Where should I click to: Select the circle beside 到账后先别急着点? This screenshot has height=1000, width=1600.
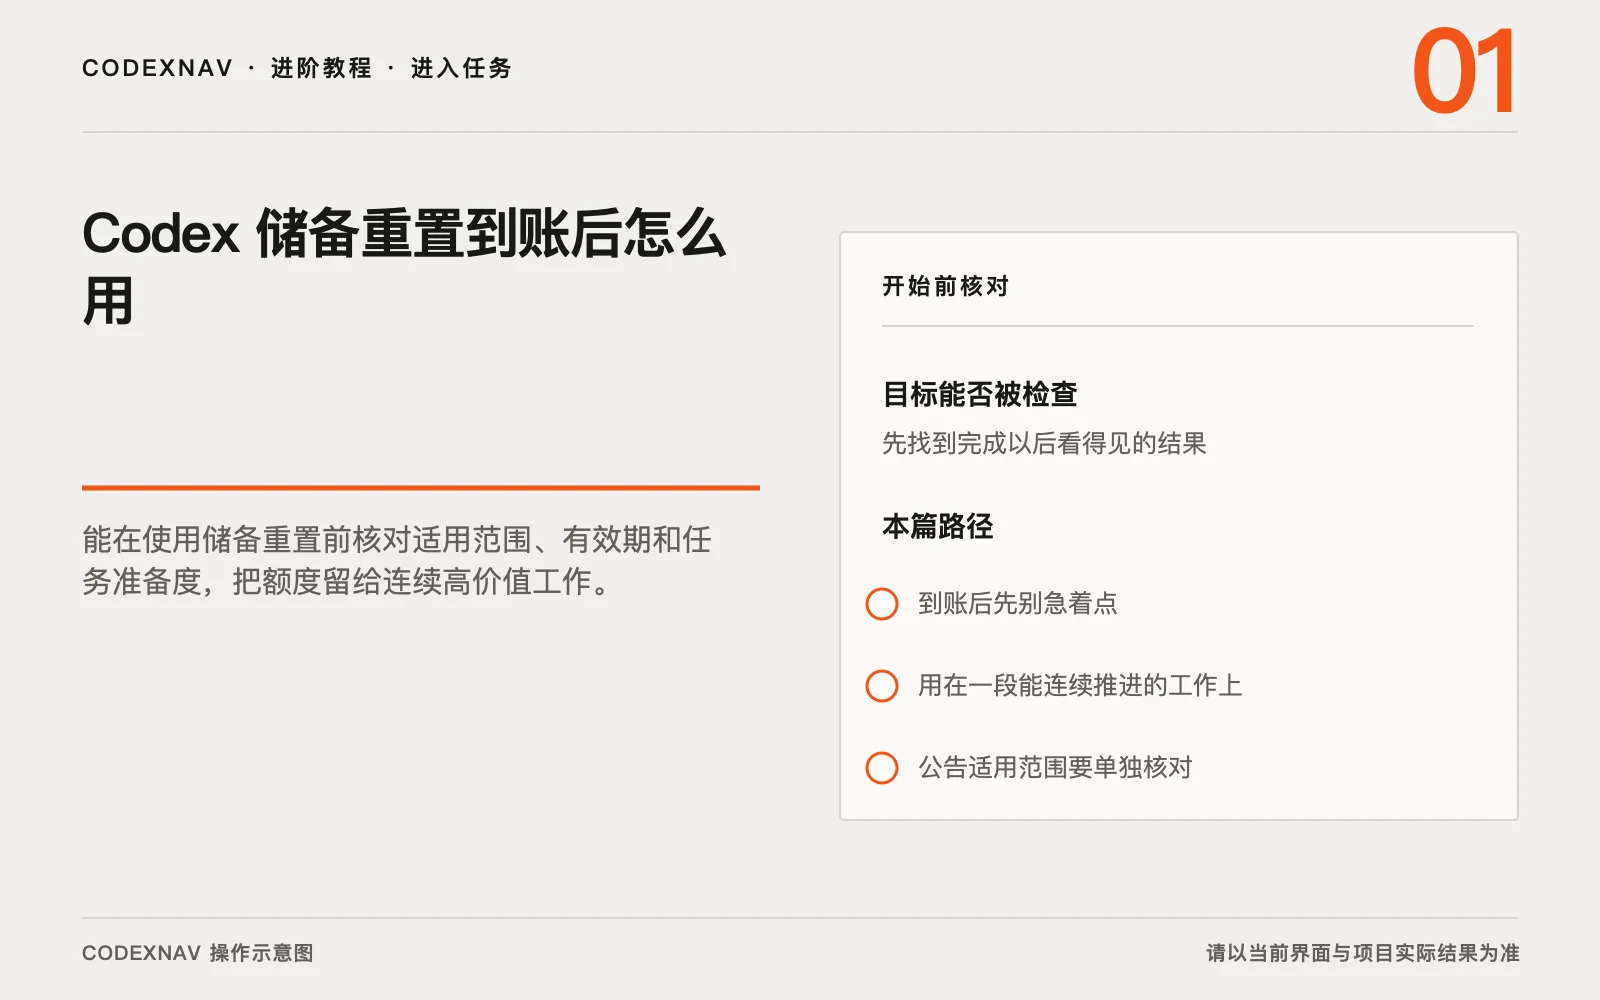coord(882,604)
